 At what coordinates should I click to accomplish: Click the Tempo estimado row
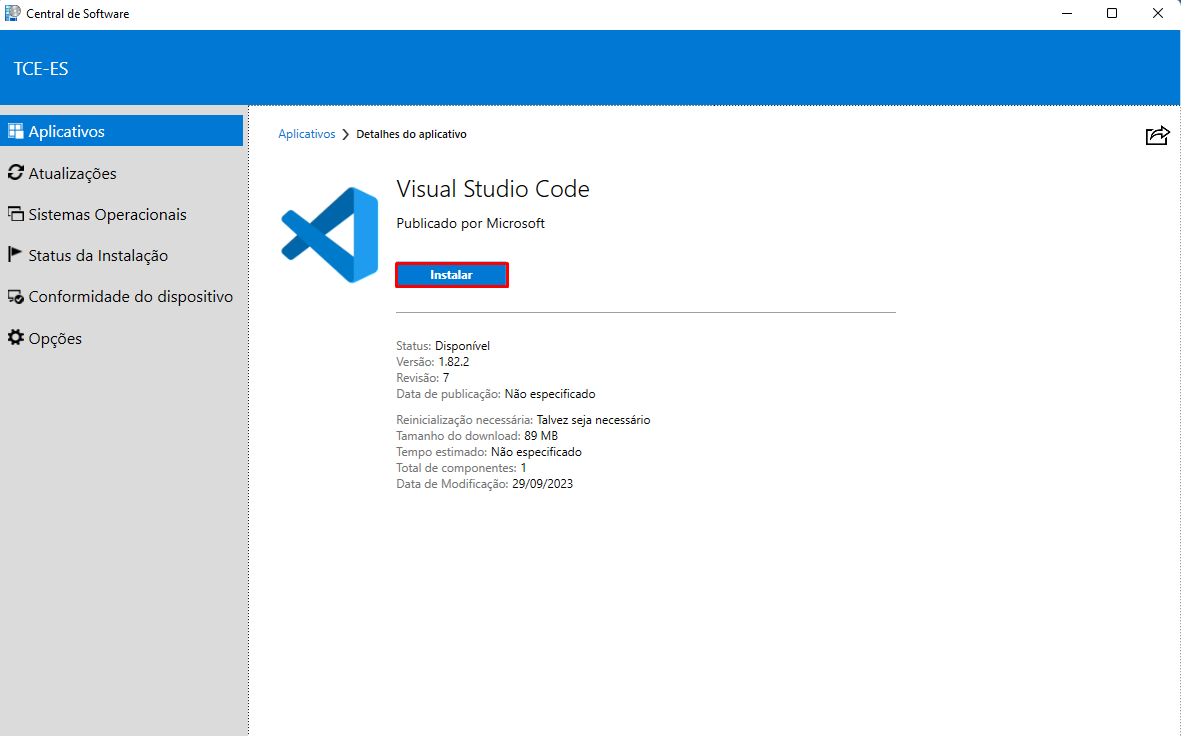[x=489, y=452]
